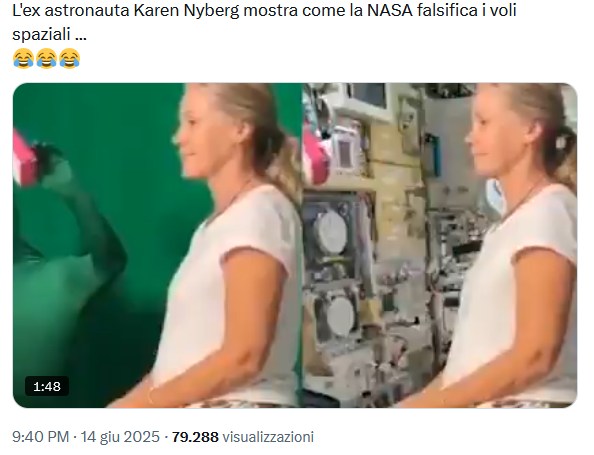Click the 79.288 view count number

(x=195, y=437)
